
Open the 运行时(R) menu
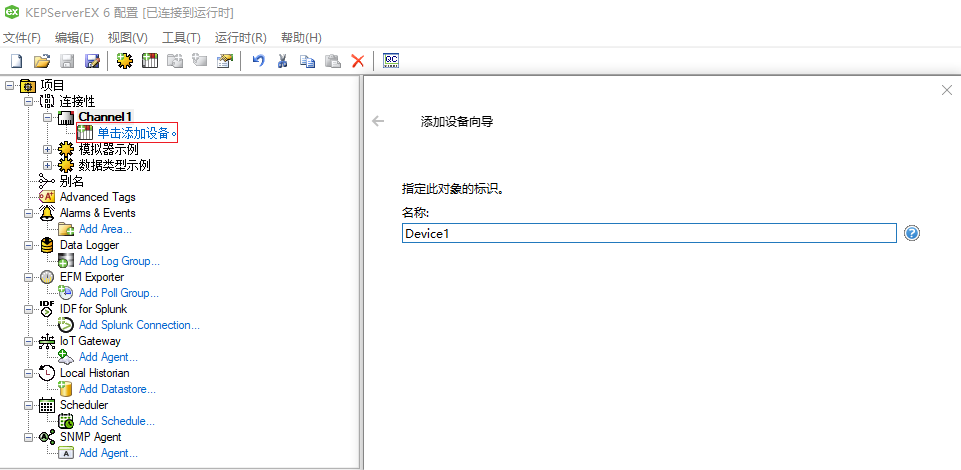point(240,37)
